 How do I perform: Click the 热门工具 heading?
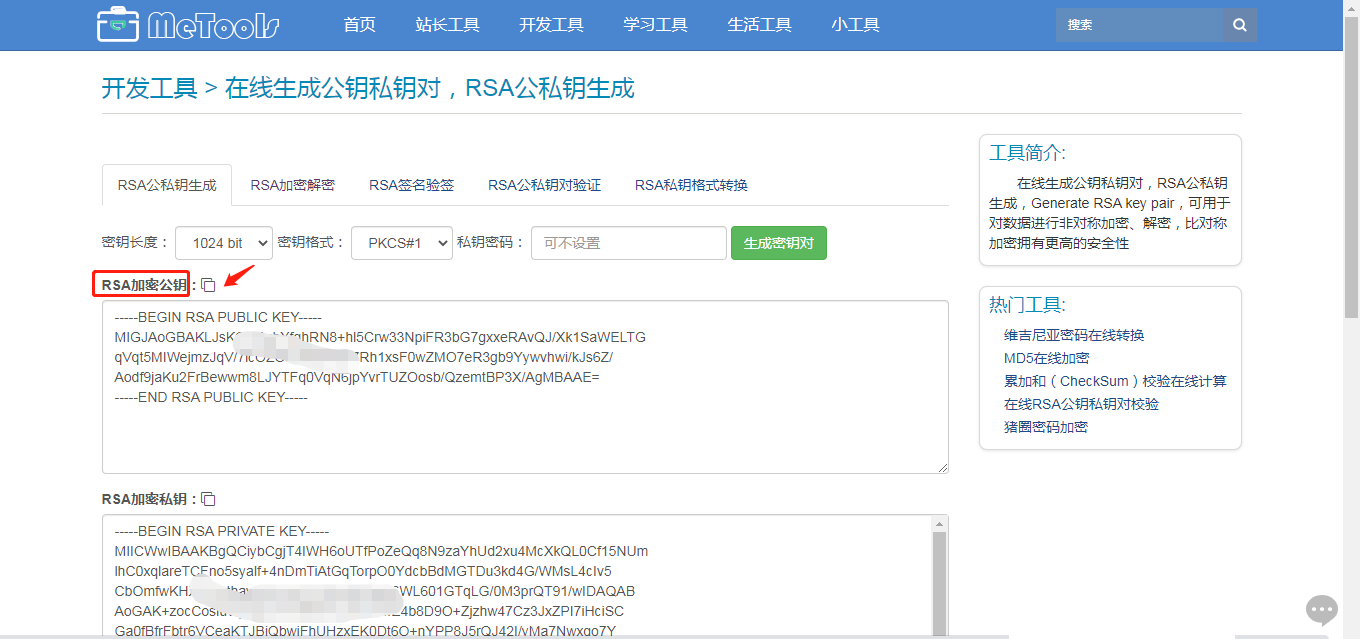coord(1027,305)
